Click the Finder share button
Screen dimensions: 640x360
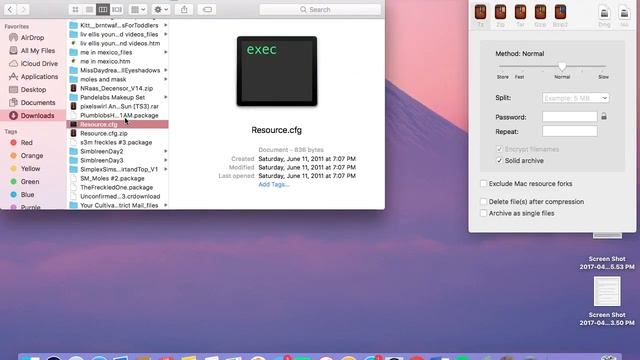(x=184, y=9)
